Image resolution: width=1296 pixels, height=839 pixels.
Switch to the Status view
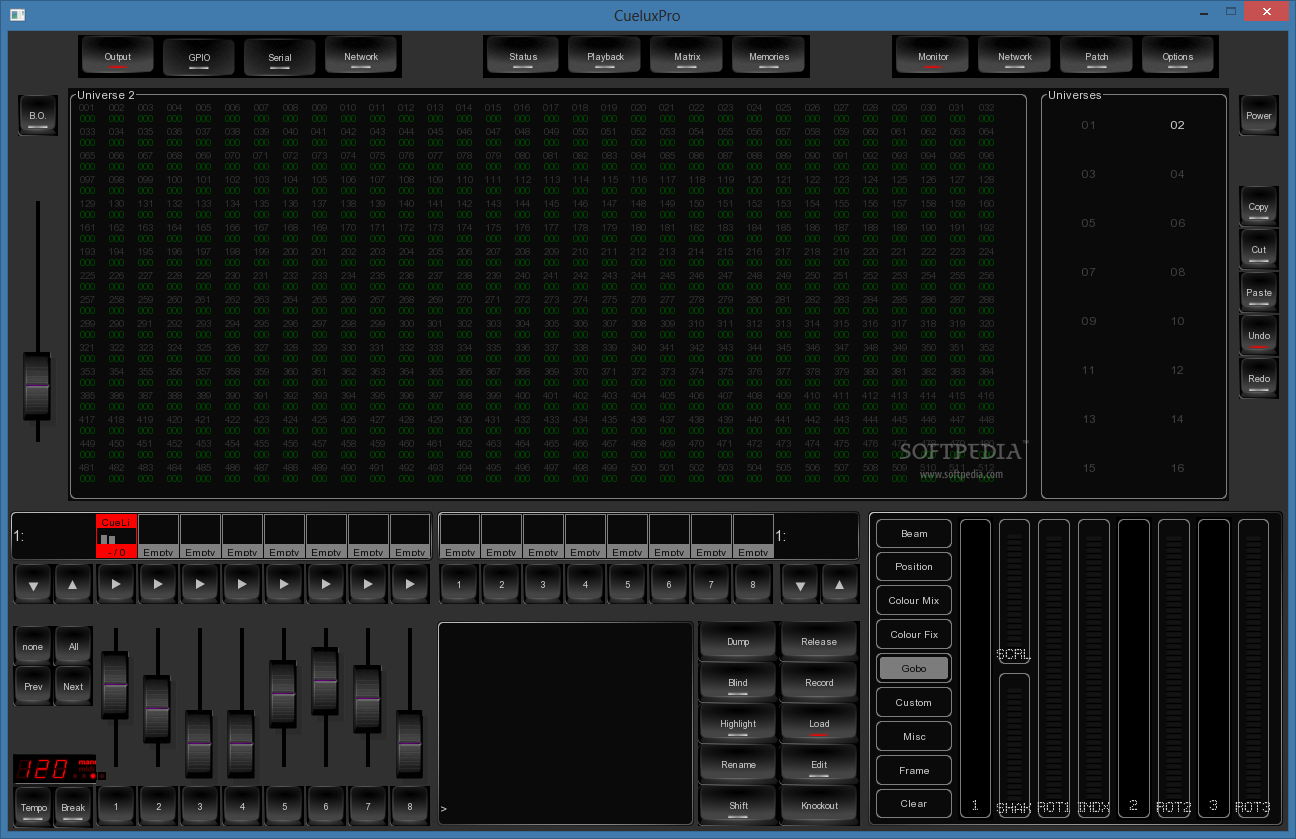click(x=523, y=57)
